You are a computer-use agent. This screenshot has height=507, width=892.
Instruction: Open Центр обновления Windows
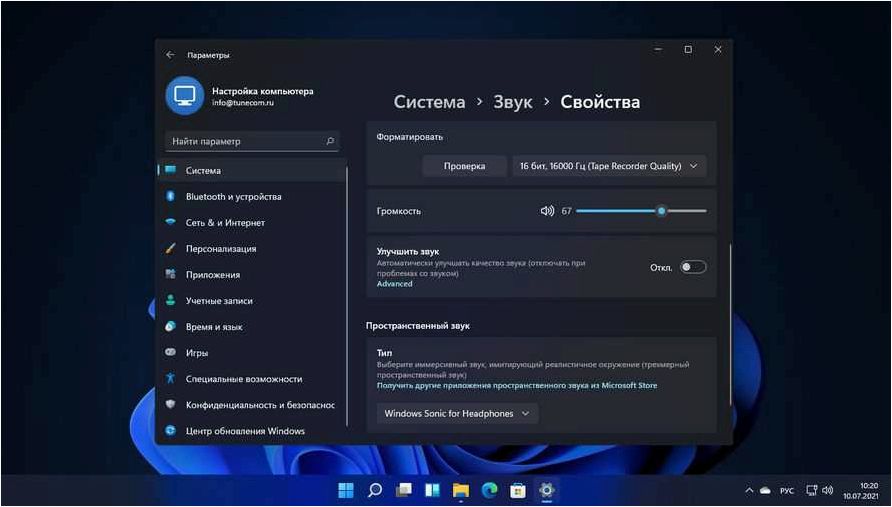click(x=251, y=431)
